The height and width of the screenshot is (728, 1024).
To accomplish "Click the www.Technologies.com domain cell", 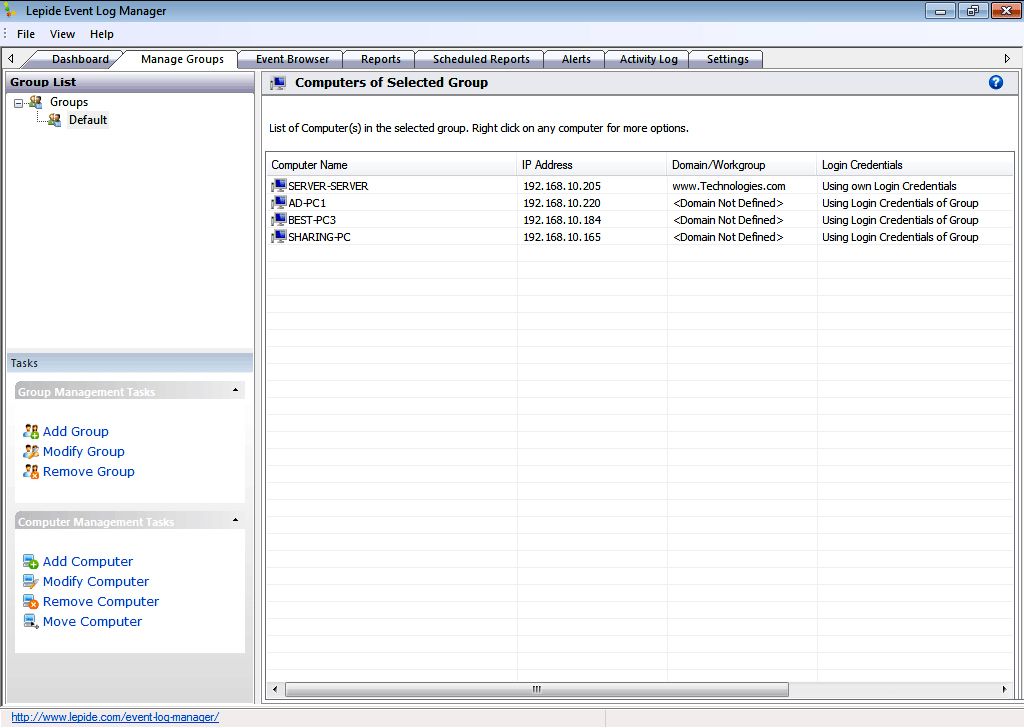I will 729,186.
